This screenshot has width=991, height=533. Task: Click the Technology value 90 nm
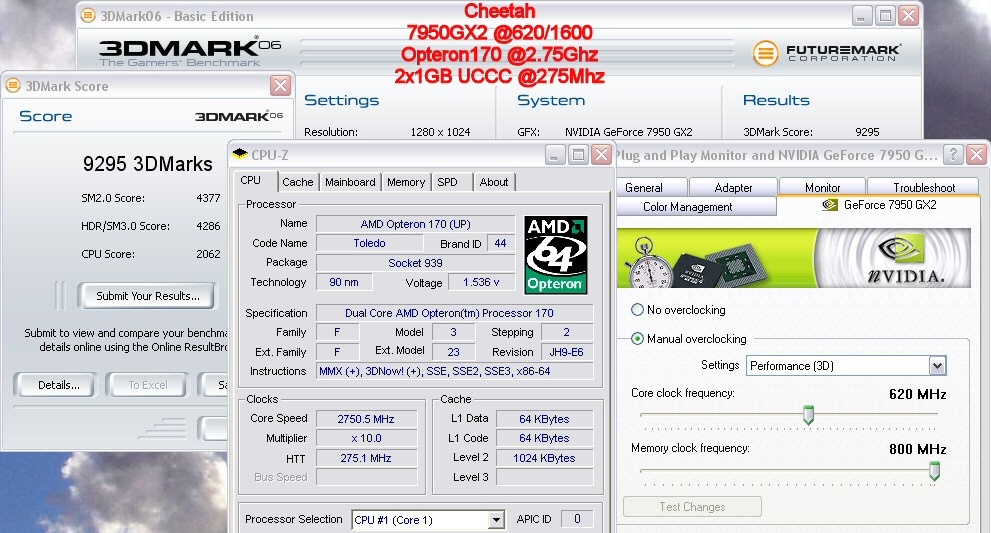coord(344,282)
